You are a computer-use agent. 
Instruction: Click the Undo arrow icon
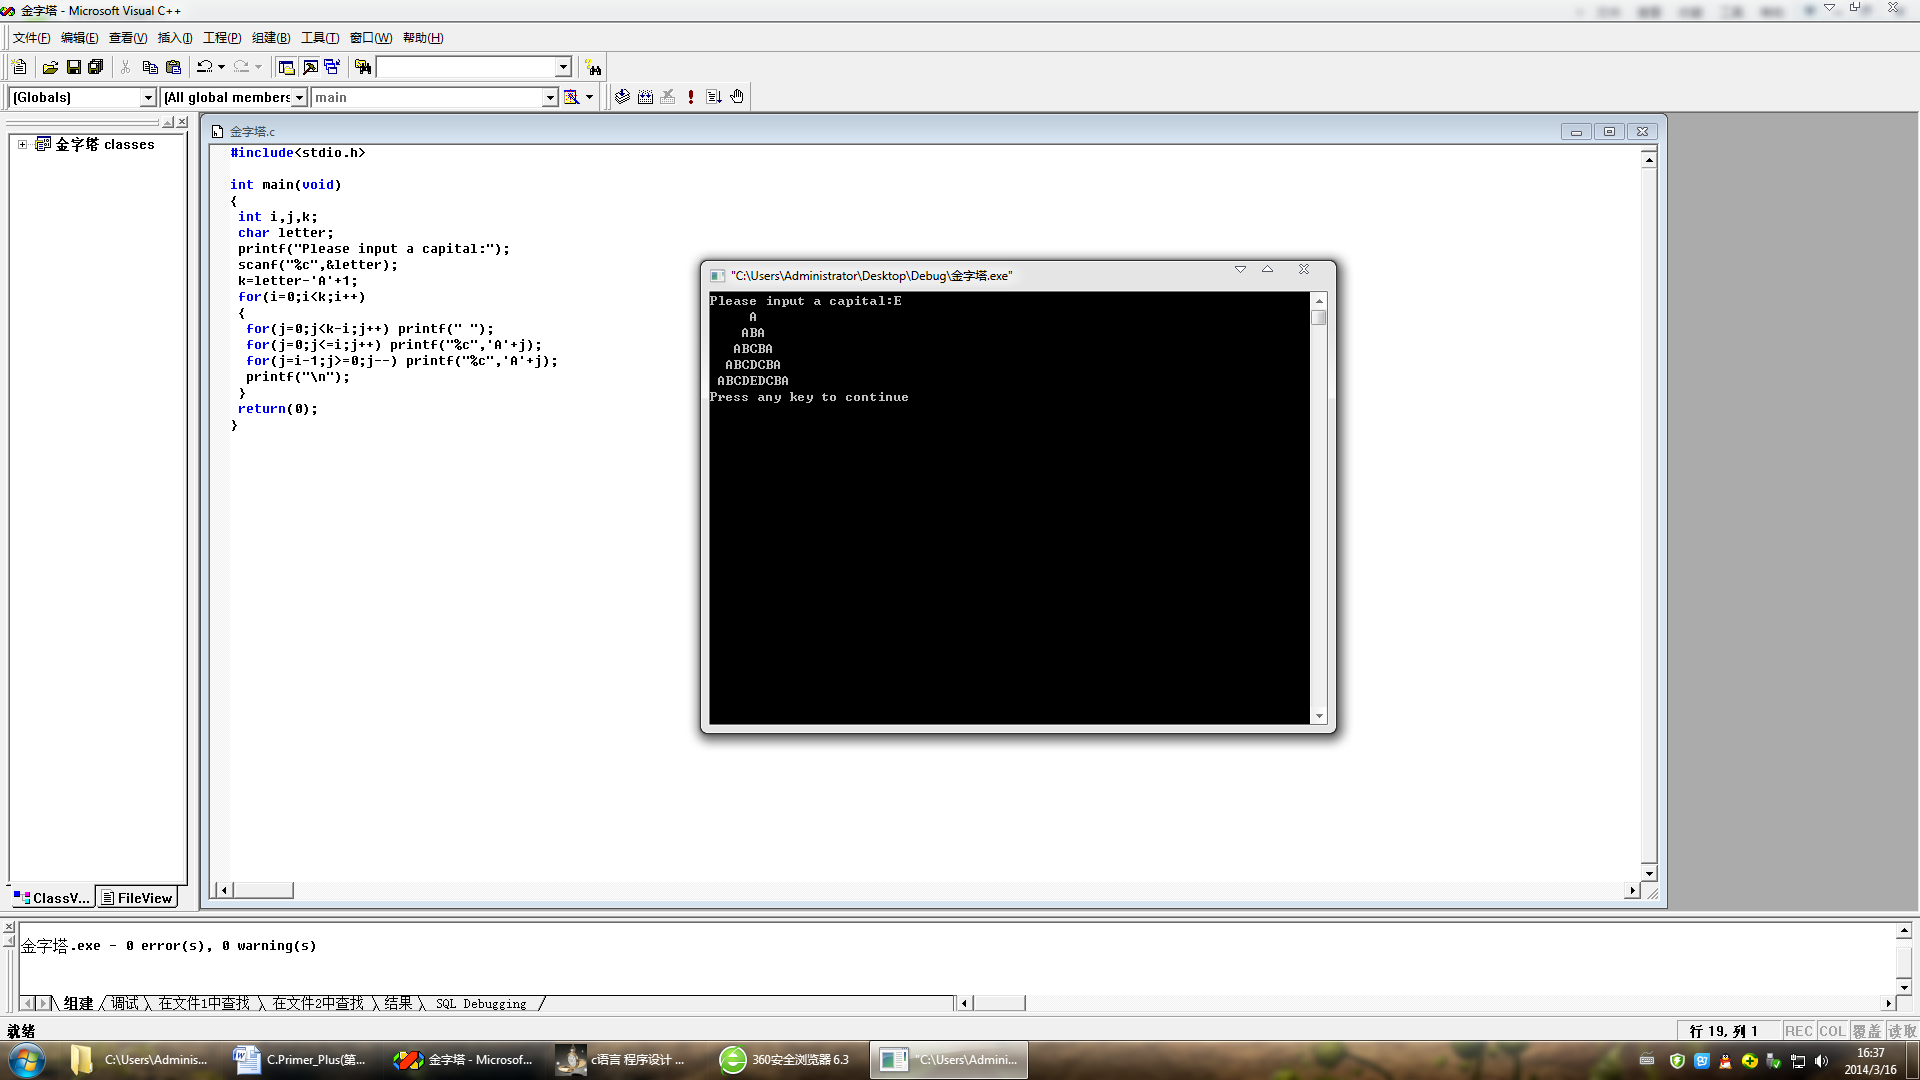coord(205,67)
